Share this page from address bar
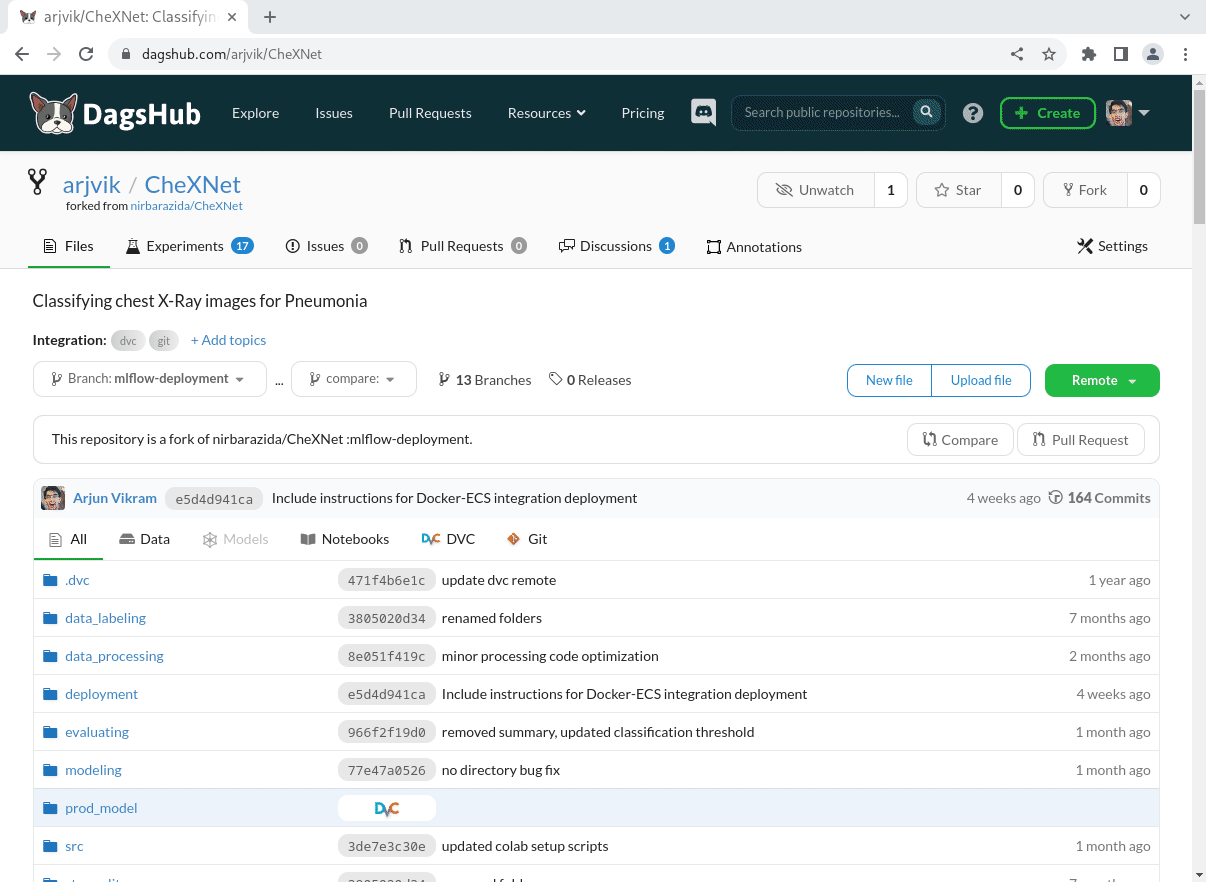 (x=1017, y=54)
